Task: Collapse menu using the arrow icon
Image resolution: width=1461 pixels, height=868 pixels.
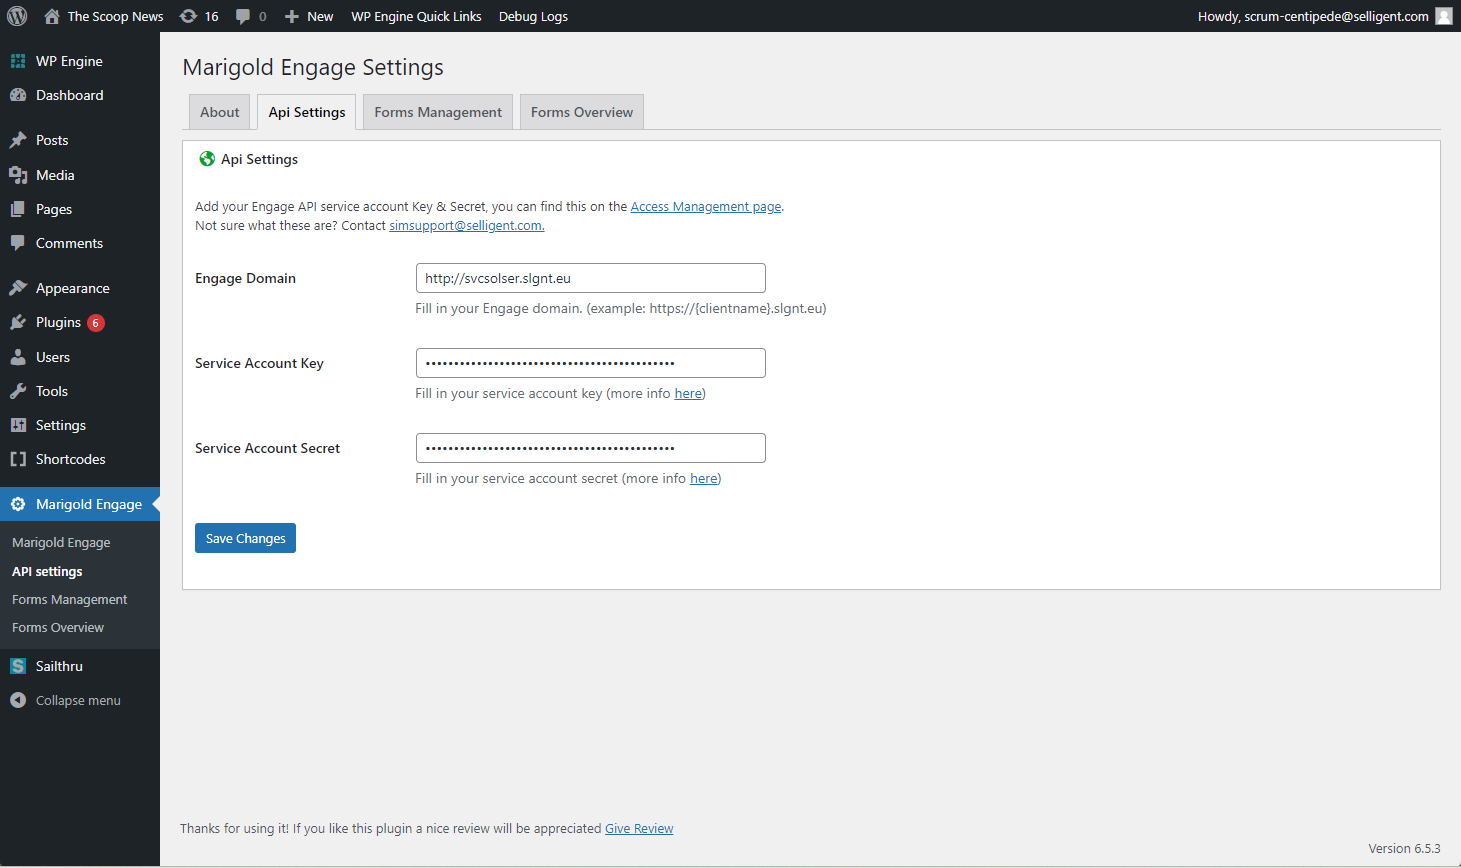Action: (x=18, y=700)
